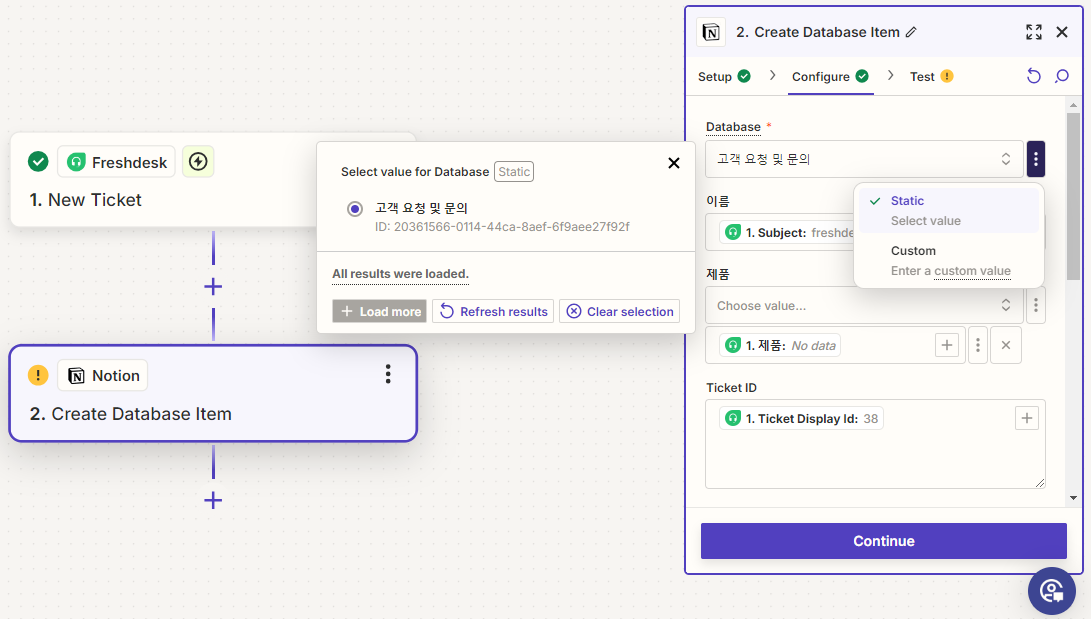Image resolution: width=1091 pixels, height=619 pixels.
Task: Choose the Custom value option
Action: (x=949, y=260)
